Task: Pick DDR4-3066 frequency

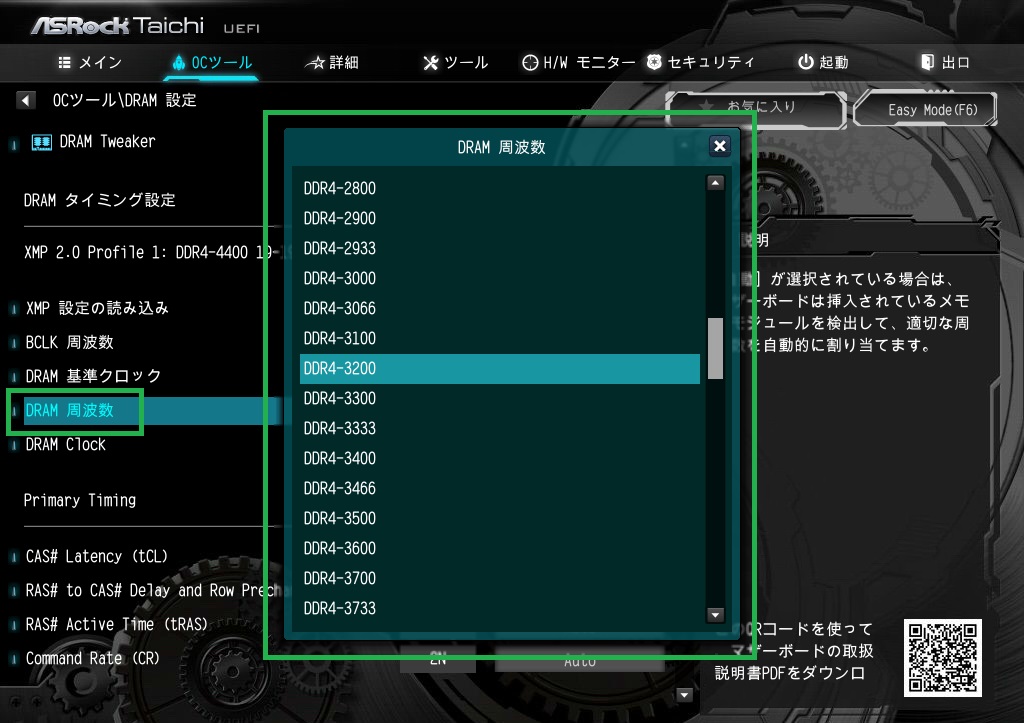Action: pos(500,308)
